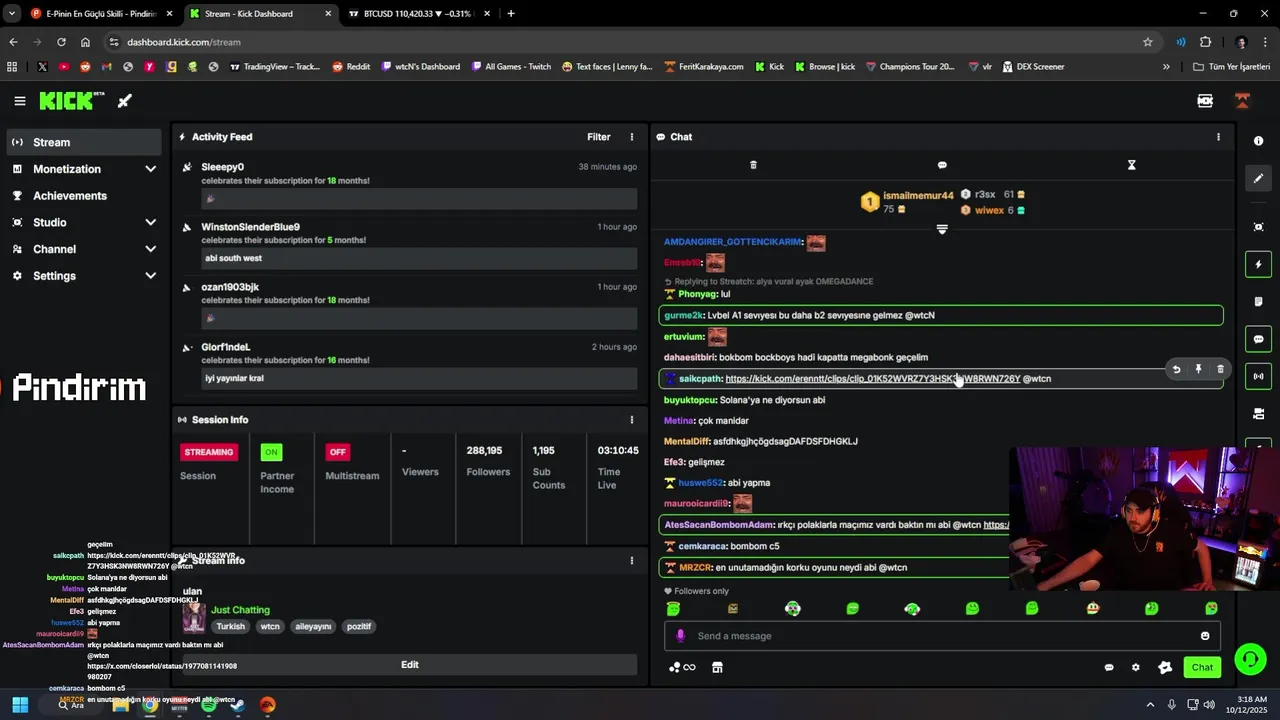This screenshot has height=720, width=1280.
Task: Open Achievements in the sidebar
Action: pyautogui.click(x=84, y=196)
